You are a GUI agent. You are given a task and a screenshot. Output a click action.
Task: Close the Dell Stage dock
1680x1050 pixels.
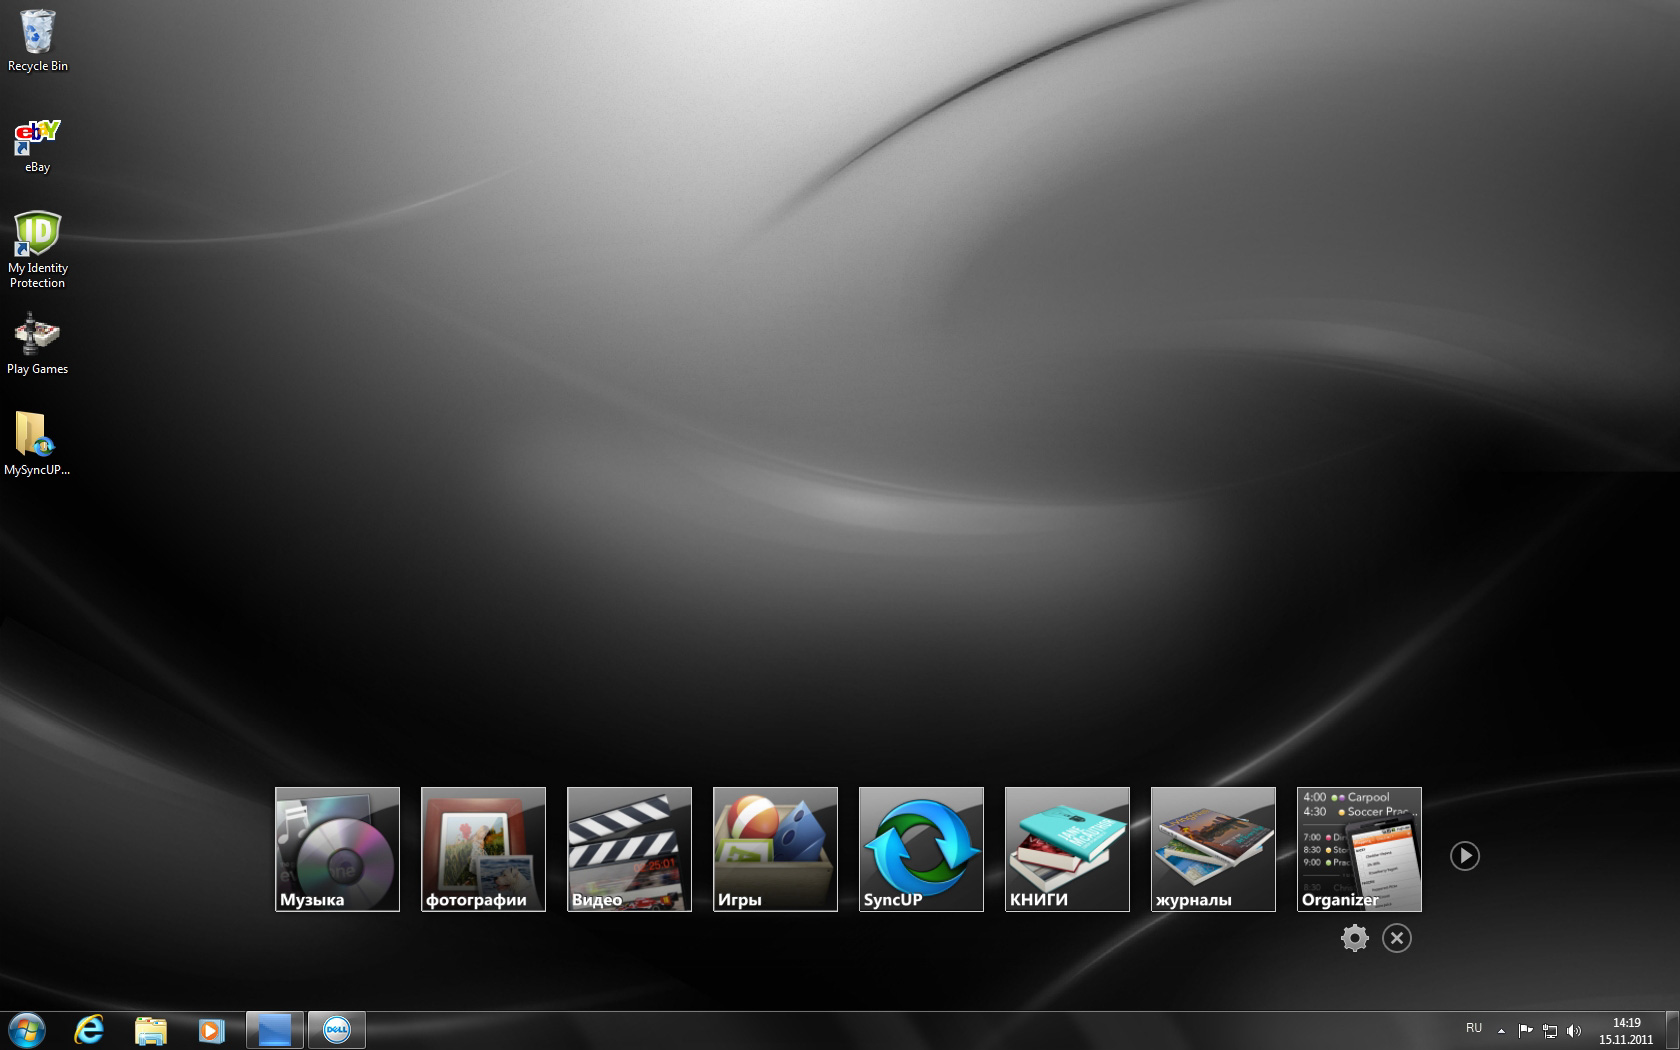click(1397, 938)
